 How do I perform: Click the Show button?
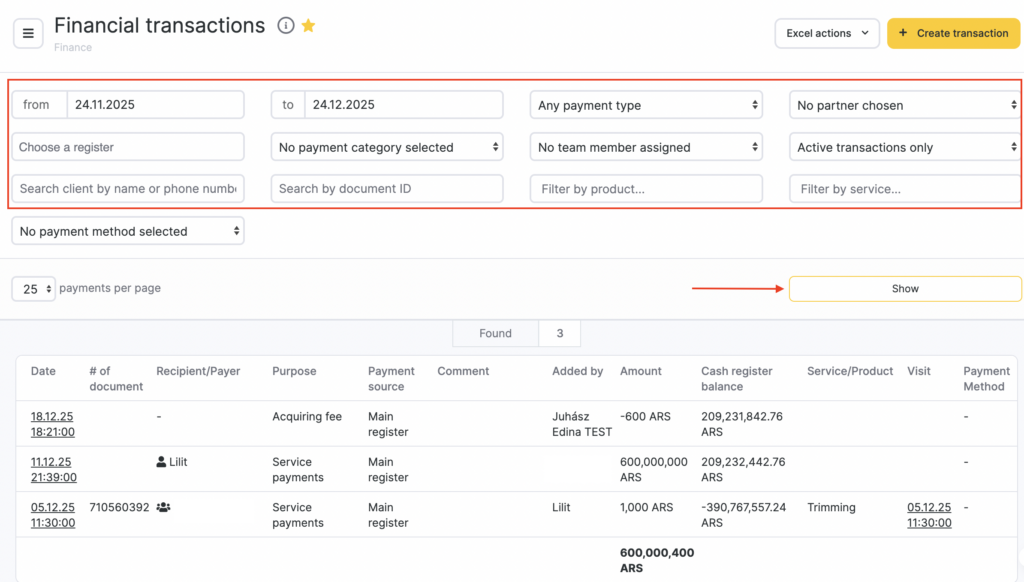coord(904,289)
